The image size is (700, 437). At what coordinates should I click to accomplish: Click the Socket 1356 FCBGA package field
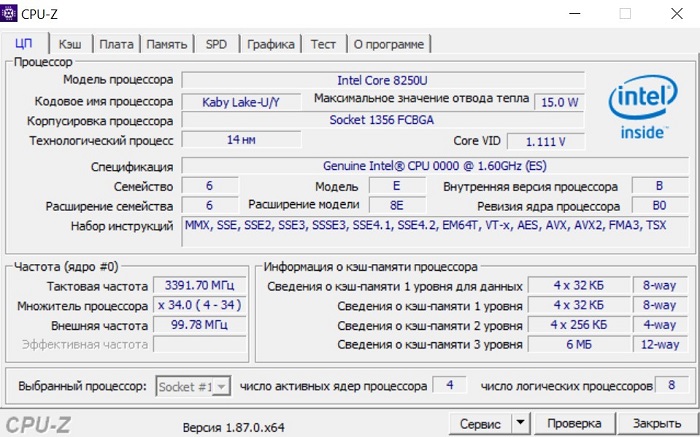coord(383,120)
